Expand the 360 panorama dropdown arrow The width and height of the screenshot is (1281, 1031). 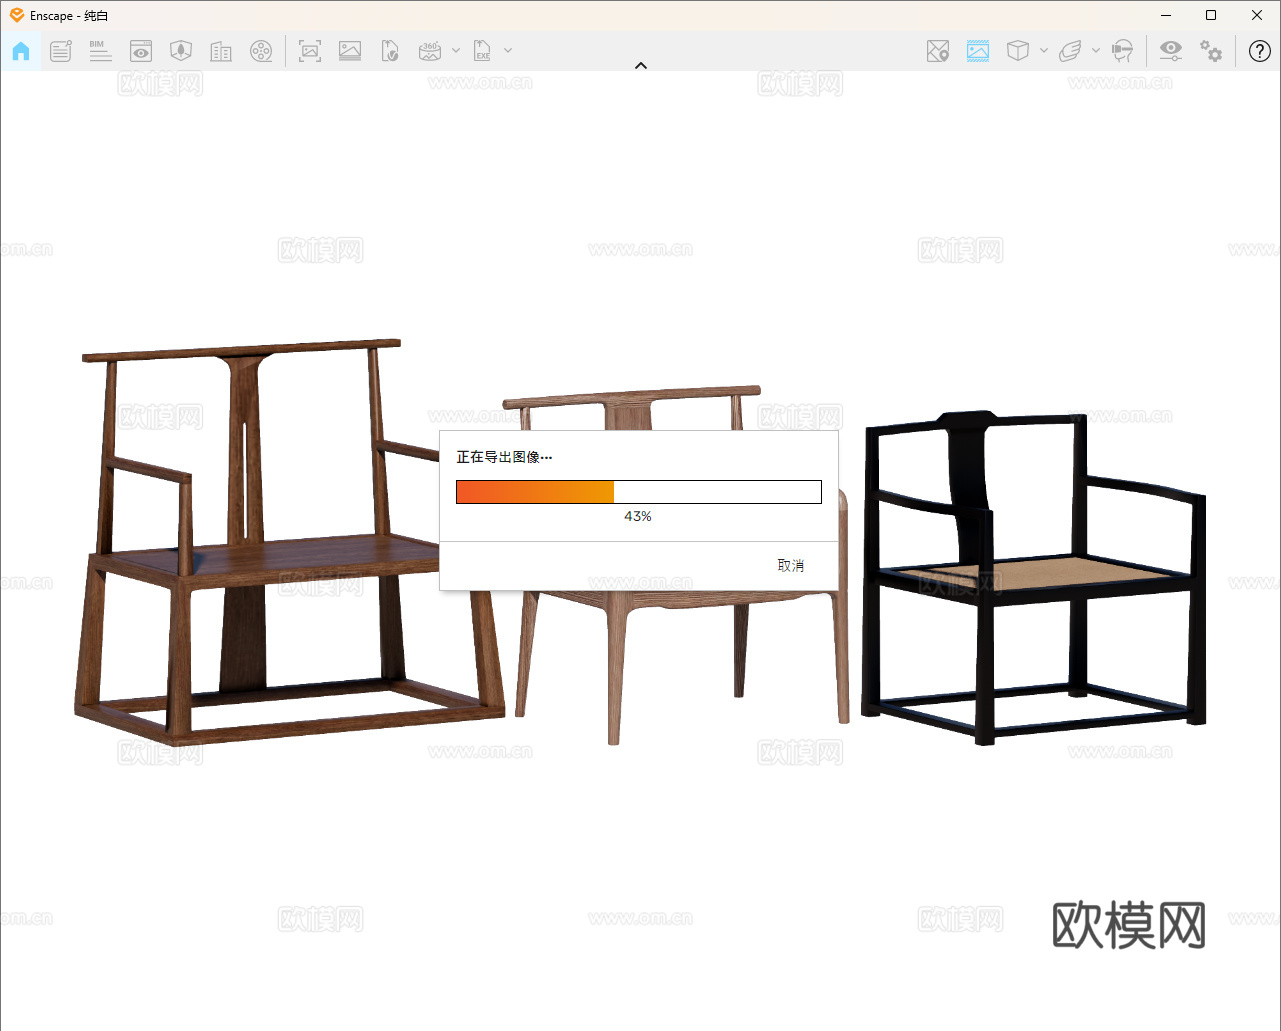456,51
